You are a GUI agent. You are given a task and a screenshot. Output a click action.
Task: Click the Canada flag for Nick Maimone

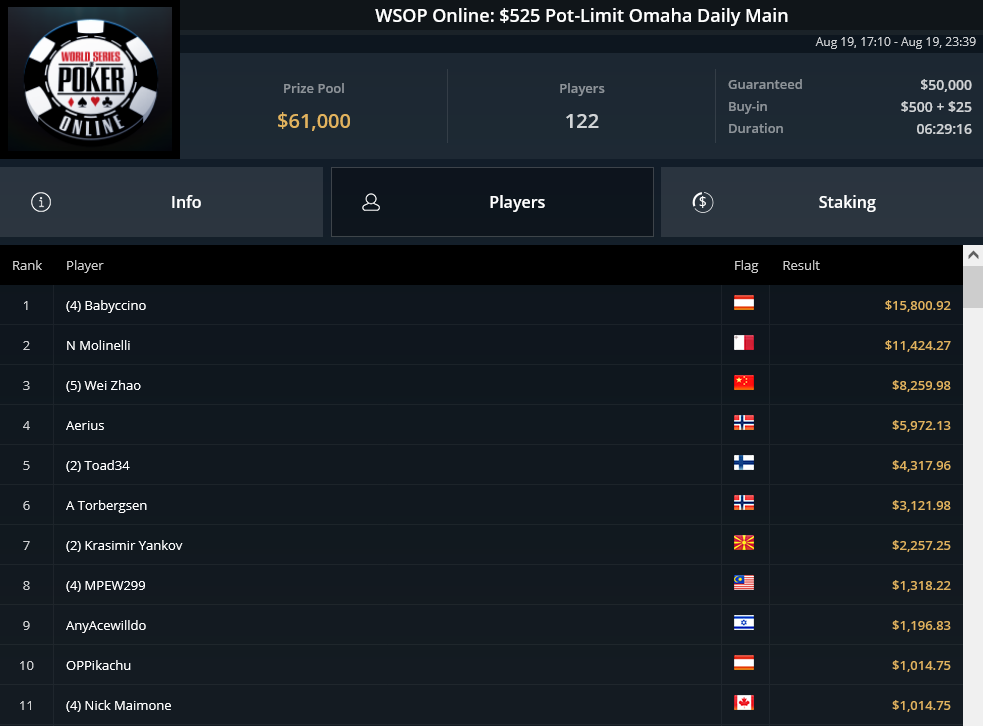(x=744, y=703)
